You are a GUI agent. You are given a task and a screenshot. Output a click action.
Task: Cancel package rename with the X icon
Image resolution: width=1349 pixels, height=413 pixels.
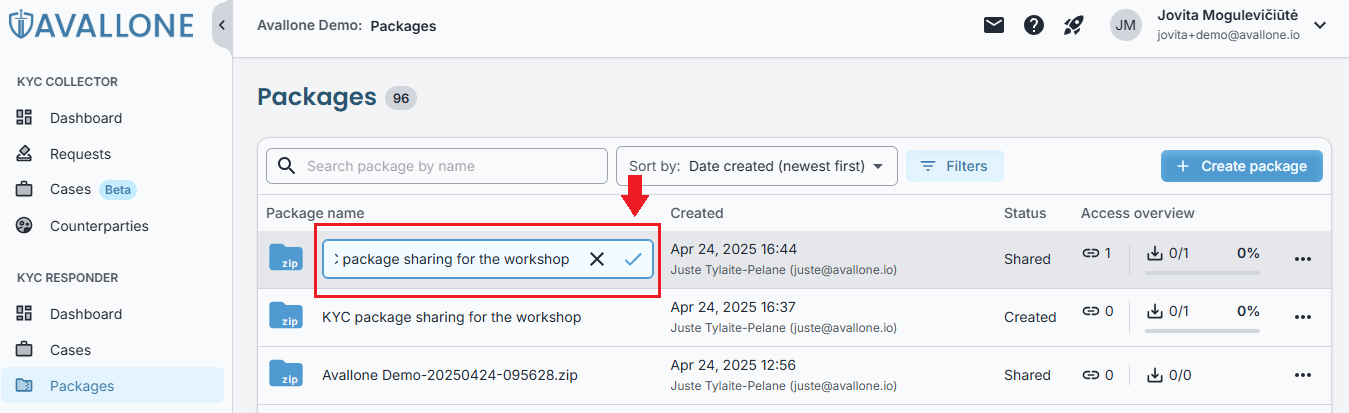pyautogui.click(x=597, y=259)
